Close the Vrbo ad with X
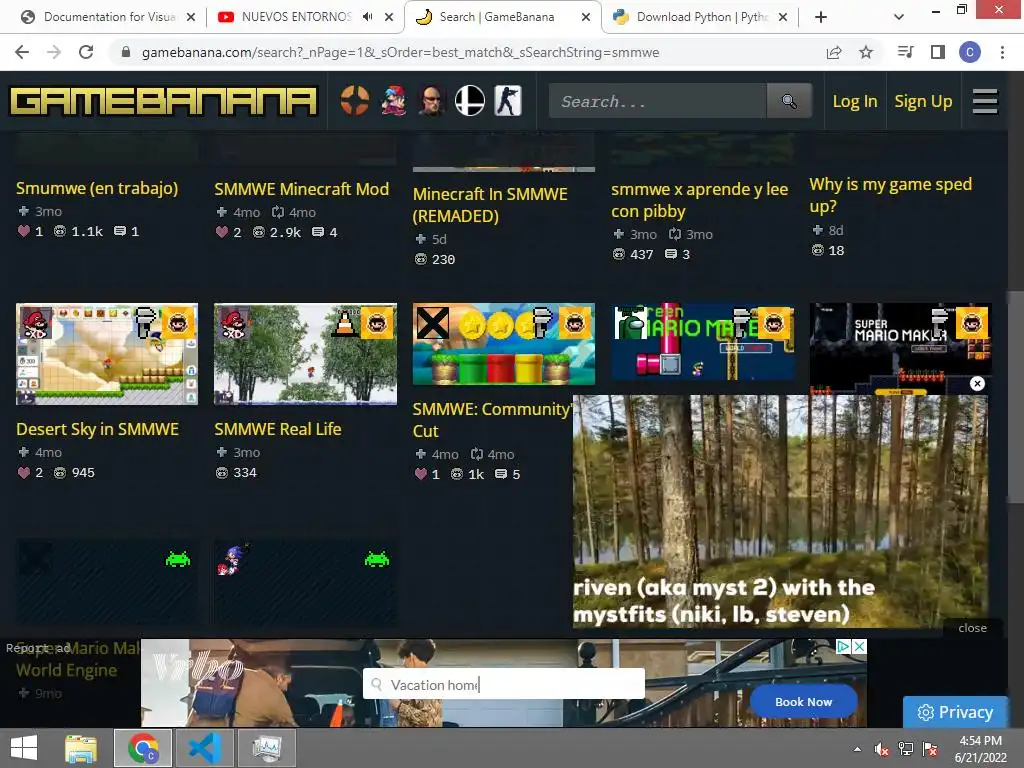 [859, 646]
